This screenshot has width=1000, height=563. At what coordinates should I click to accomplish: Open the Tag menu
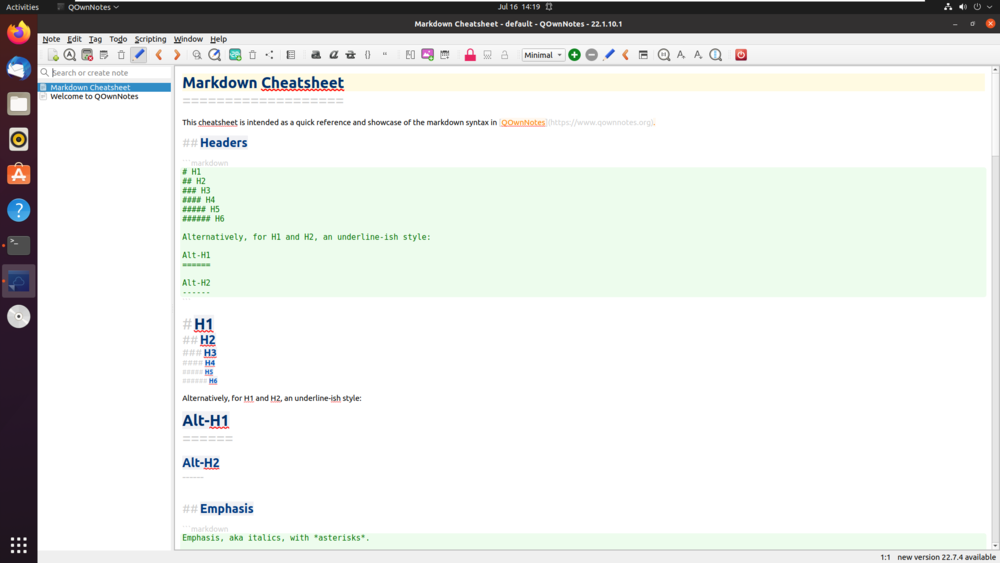[x=95, y=39]
